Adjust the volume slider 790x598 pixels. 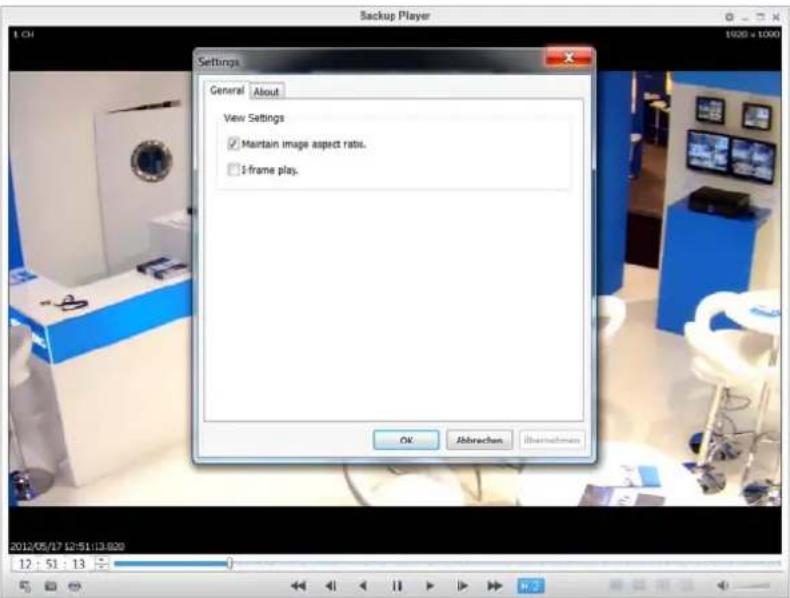(x=752, y=586)
